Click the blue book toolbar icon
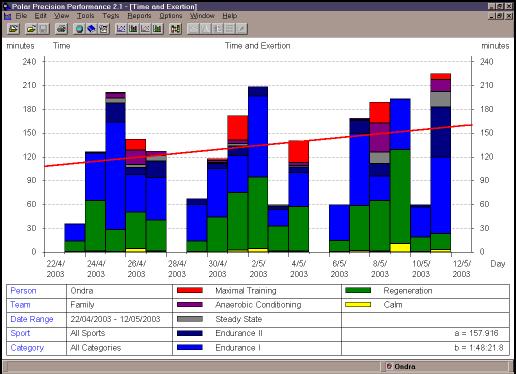 click(91, 29)
